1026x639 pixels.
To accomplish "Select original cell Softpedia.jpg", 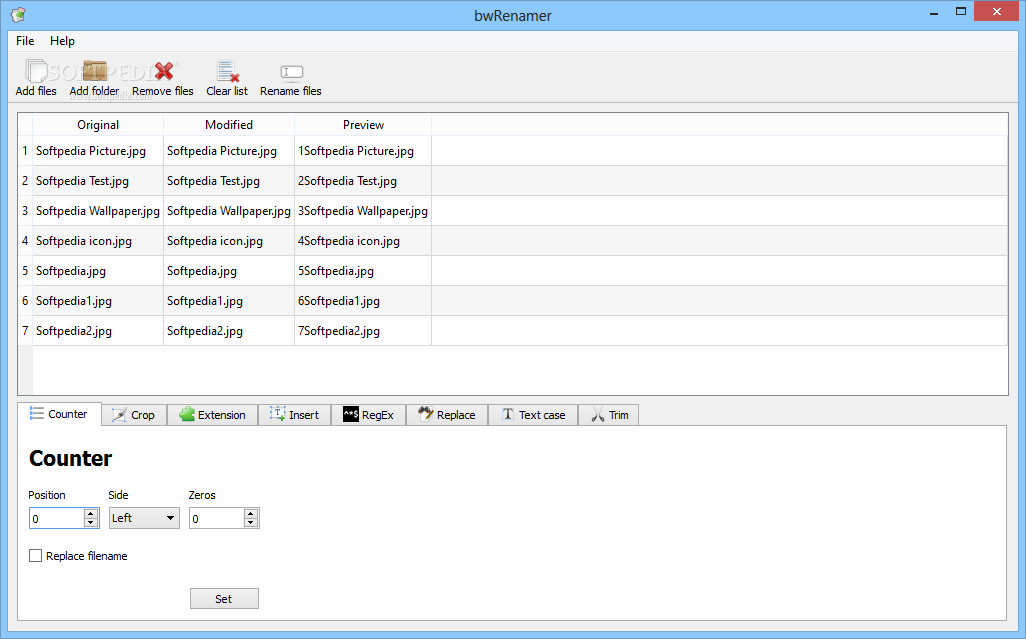I will (x=98, y=271).
